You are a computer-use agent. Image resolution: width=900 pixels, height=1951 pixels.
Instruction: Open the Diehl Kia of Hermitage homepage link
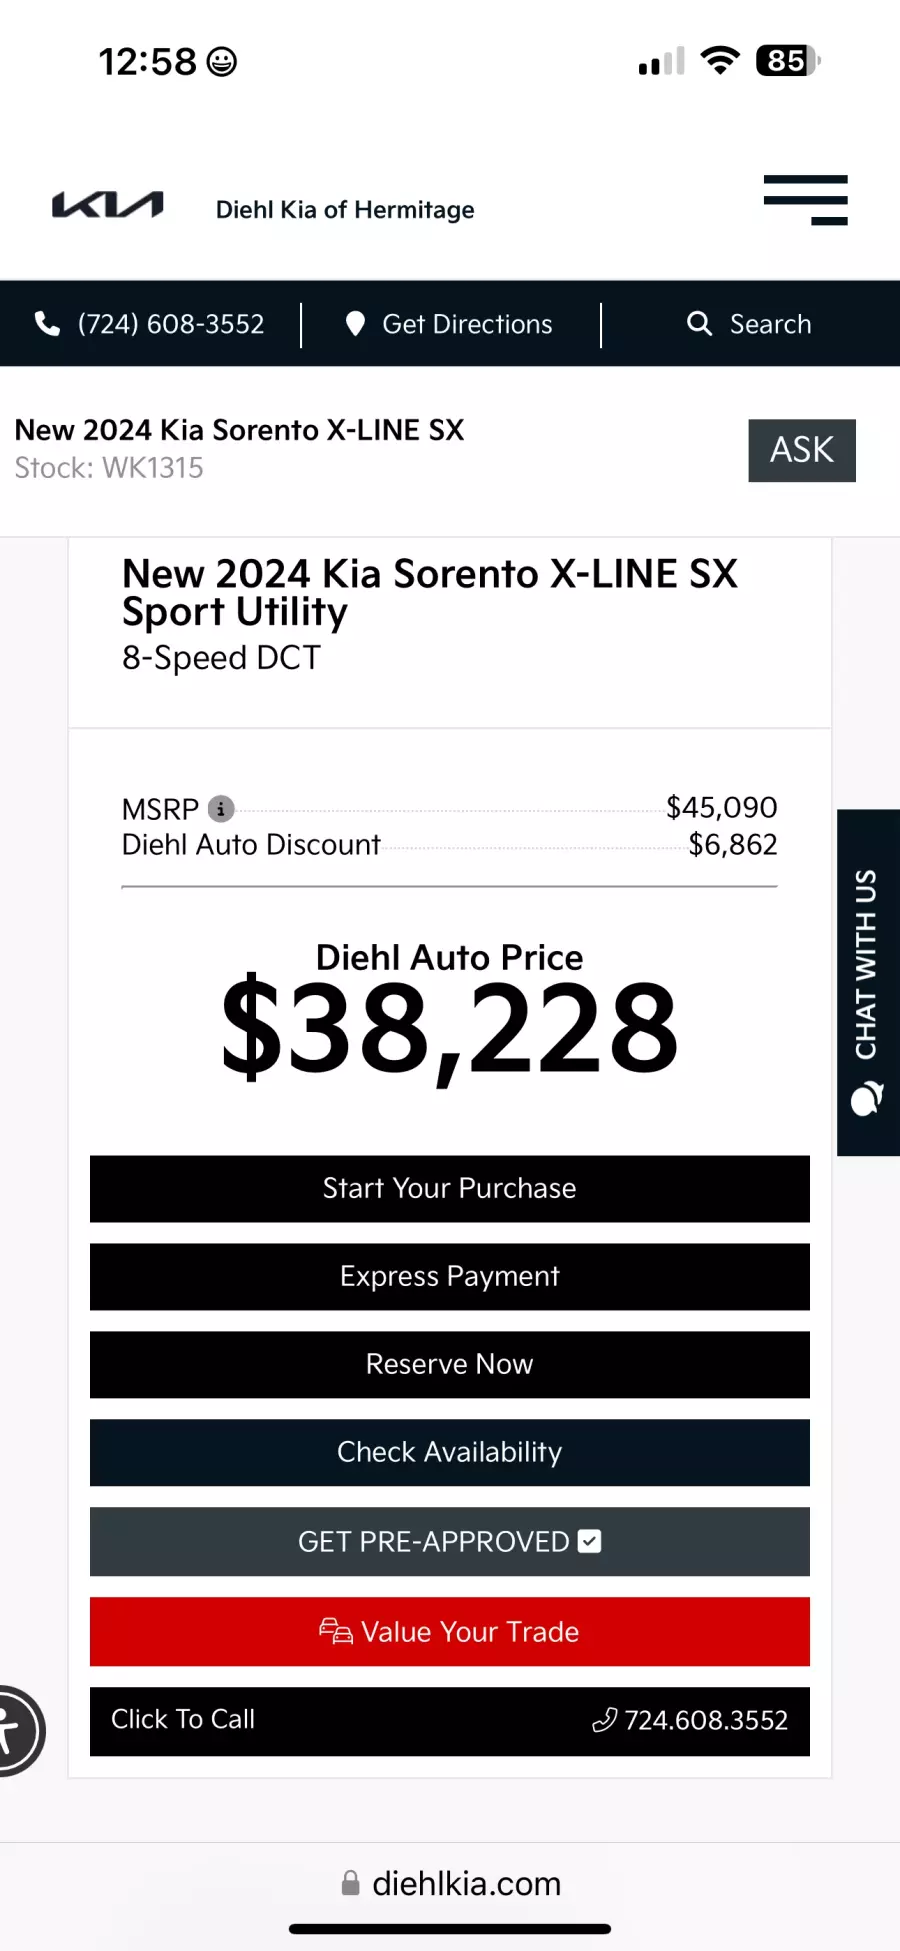(x=345, y=210)
